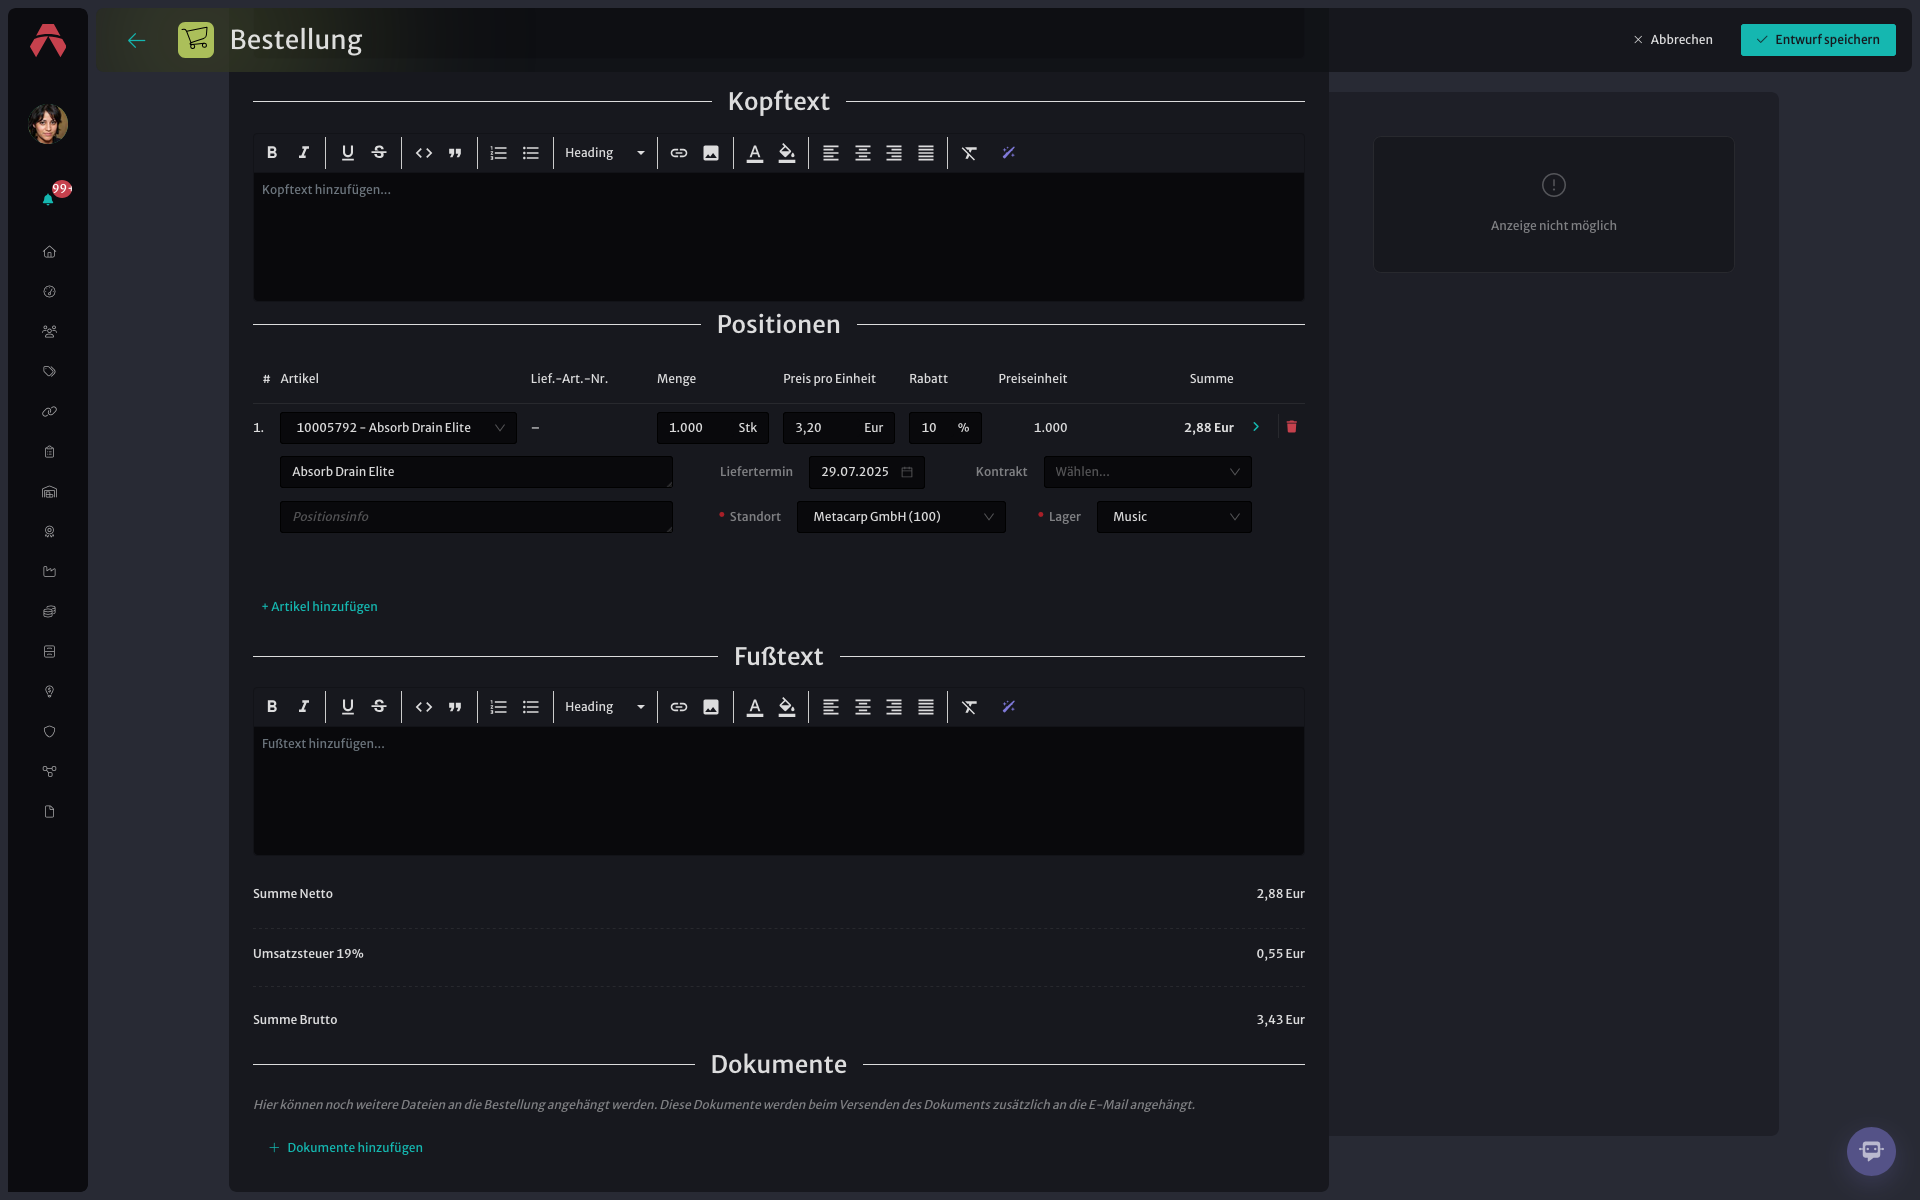Insert link in Fußtext editor
1920x1200 pixels.
[x=679, y=707]
